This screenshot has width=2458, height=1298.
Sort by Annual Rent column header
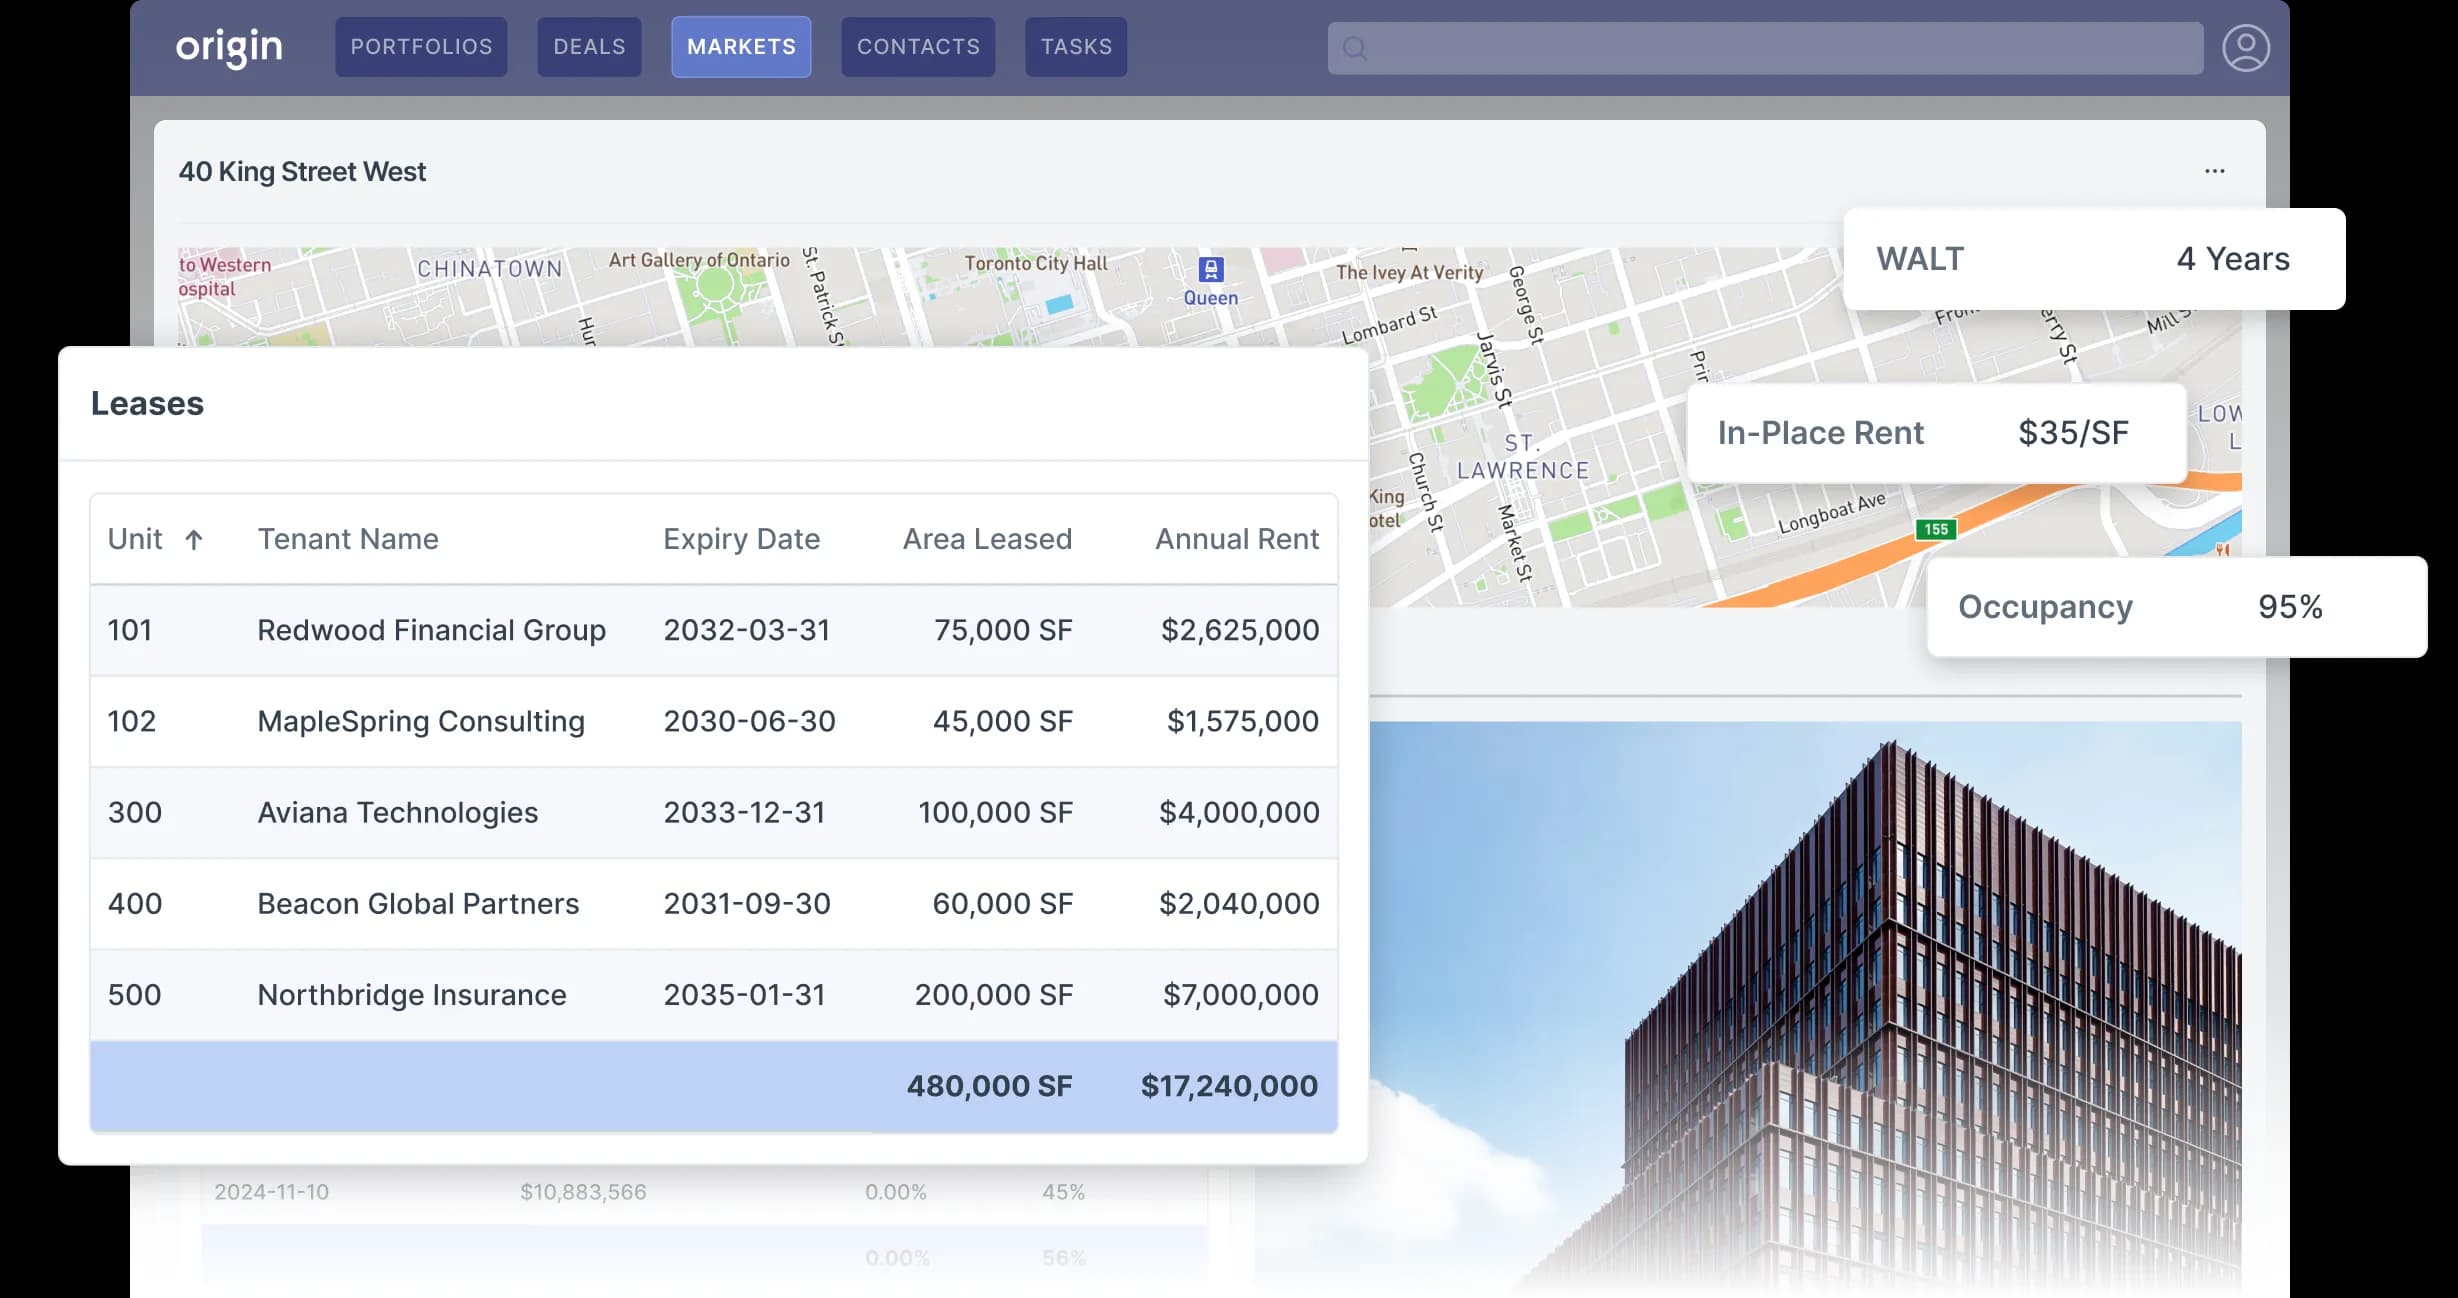[1237, 539]
